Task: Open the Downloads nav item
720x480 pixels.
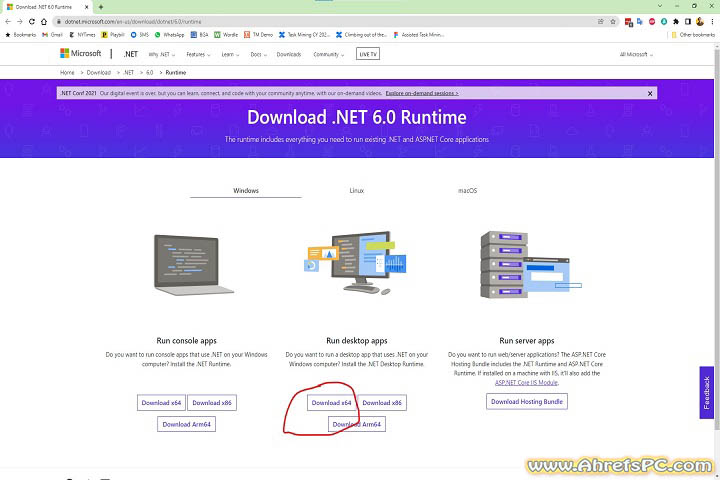Action: 289,54
